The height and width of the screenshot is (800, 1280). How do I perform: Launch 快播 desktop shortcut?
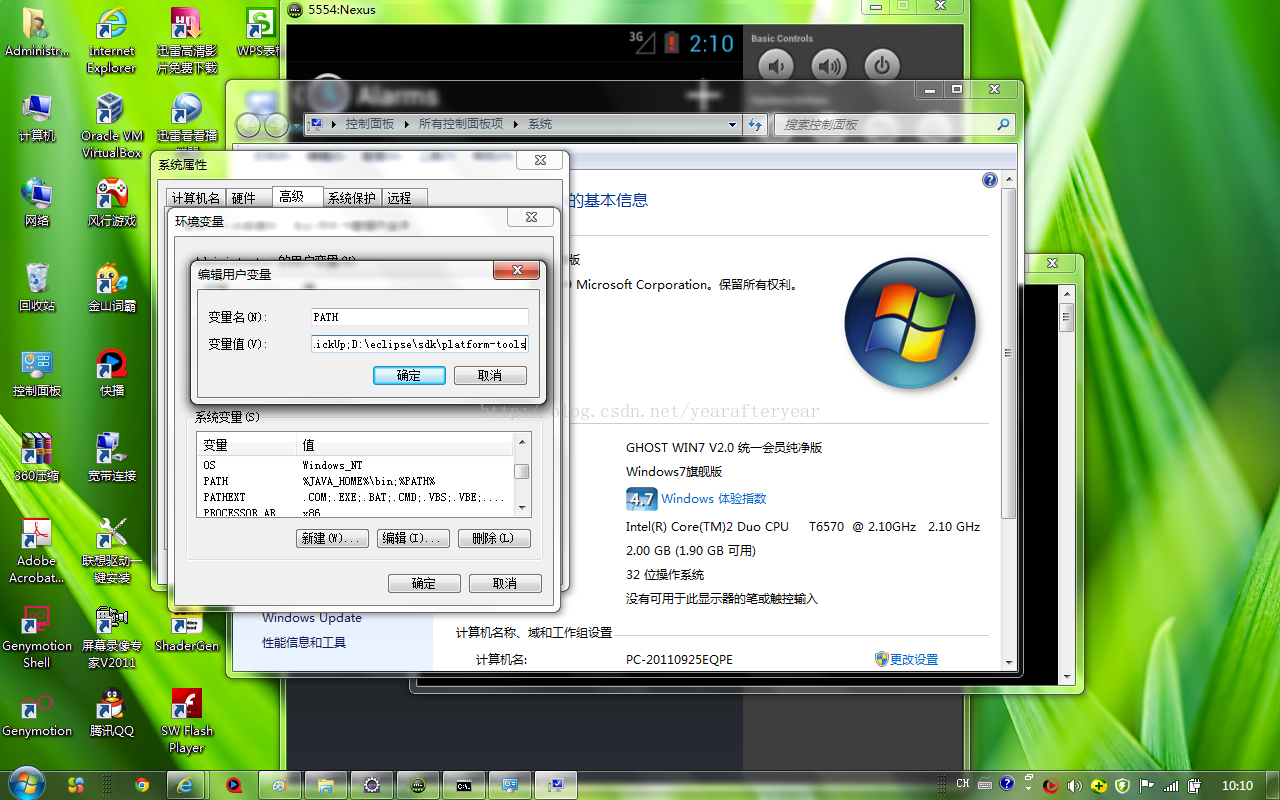111,373
